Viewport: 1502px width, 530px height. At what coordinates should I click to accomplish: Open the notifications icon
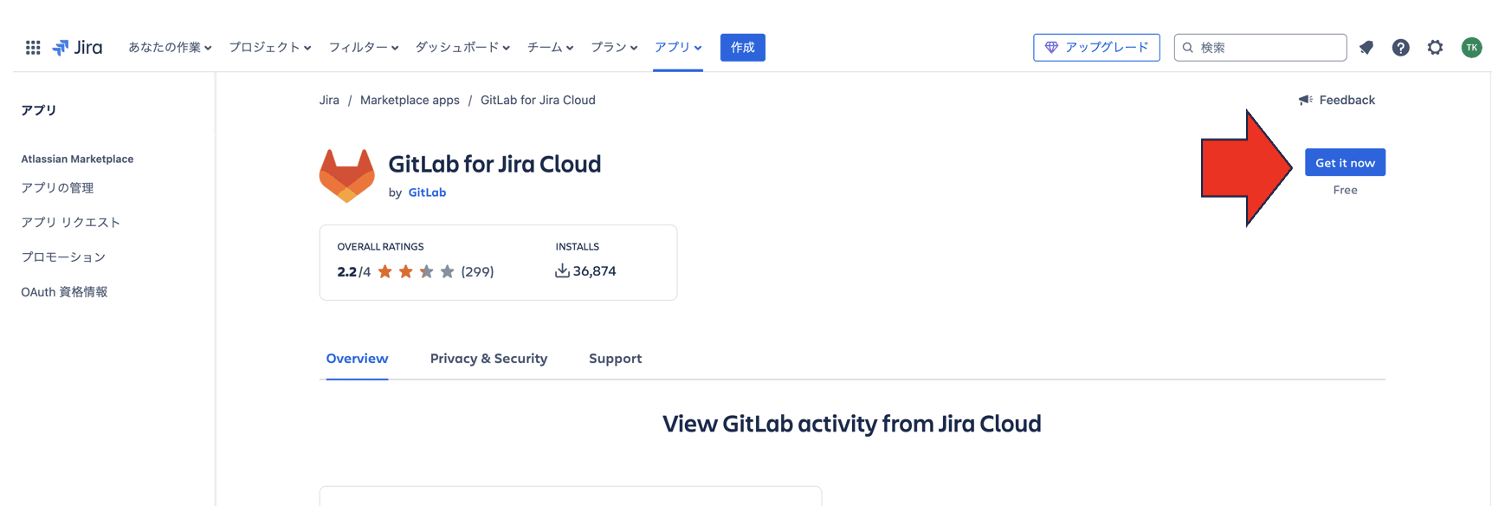coord(1366,47)
